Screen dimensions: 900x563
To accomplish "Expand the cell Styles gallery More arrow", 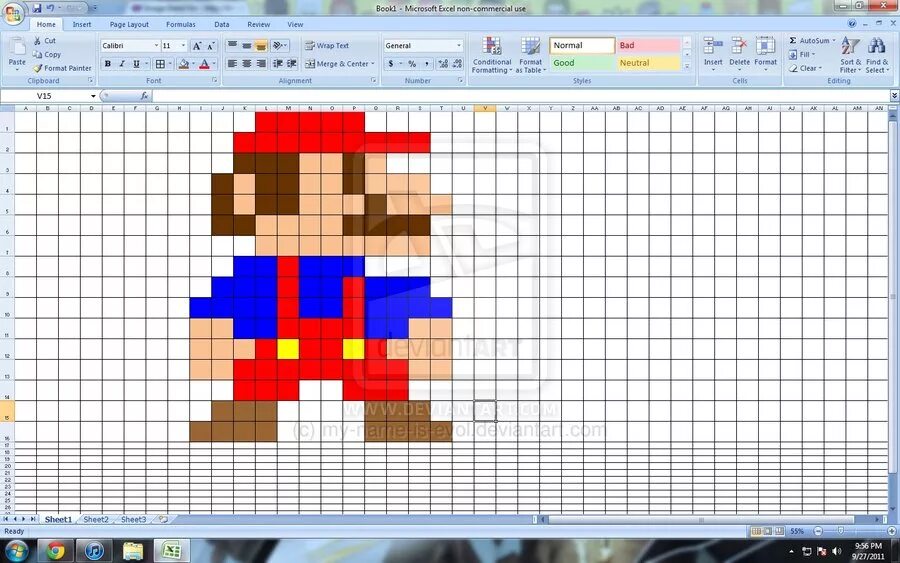I will (x=686, y=67).
